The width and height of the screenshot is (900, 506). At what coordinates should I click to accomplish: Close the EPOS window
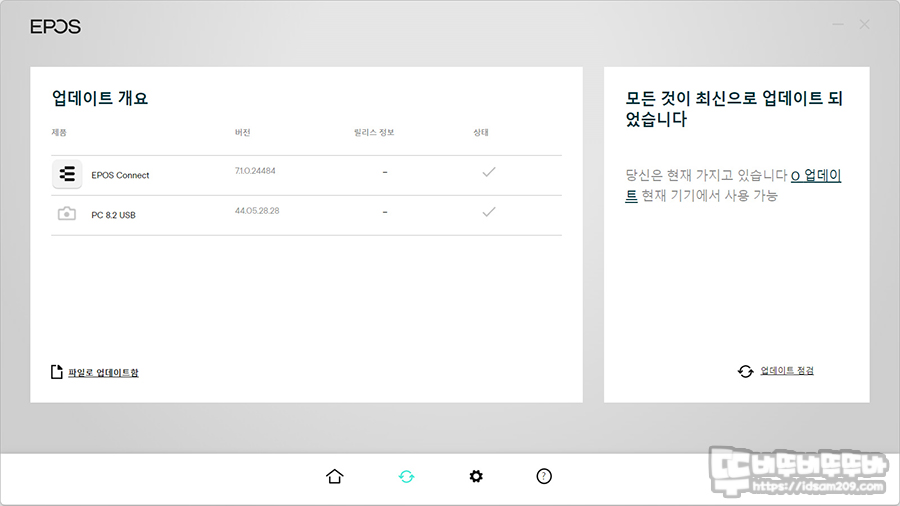pos(864,25)
